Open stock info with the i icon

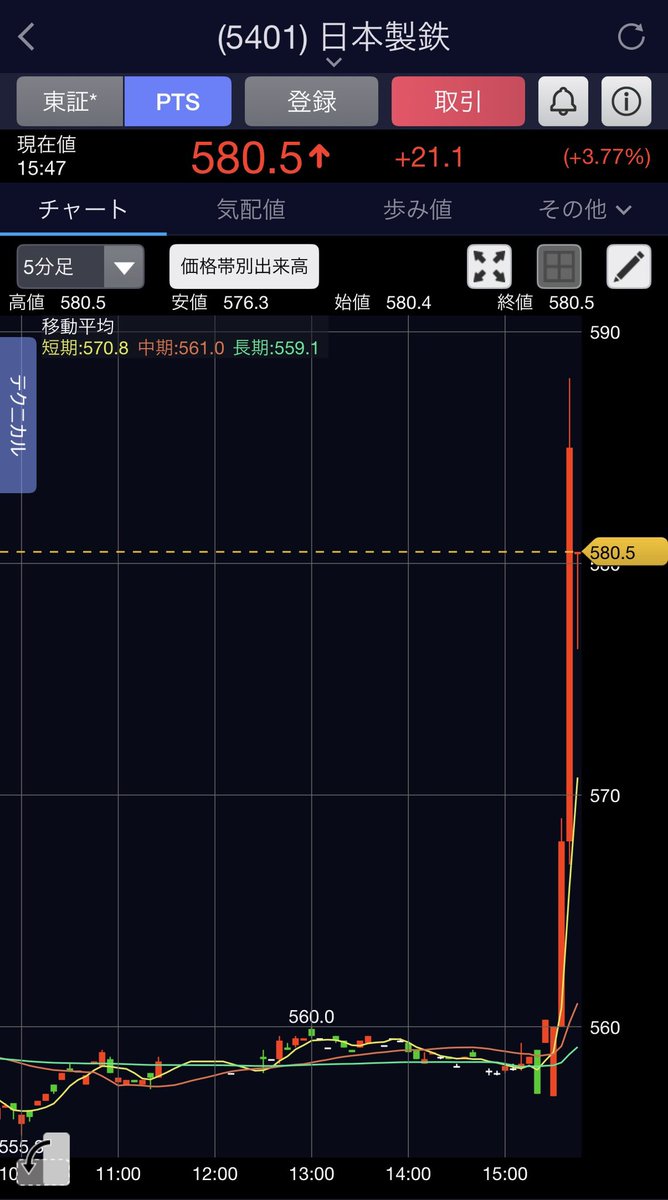coord(627,101)
